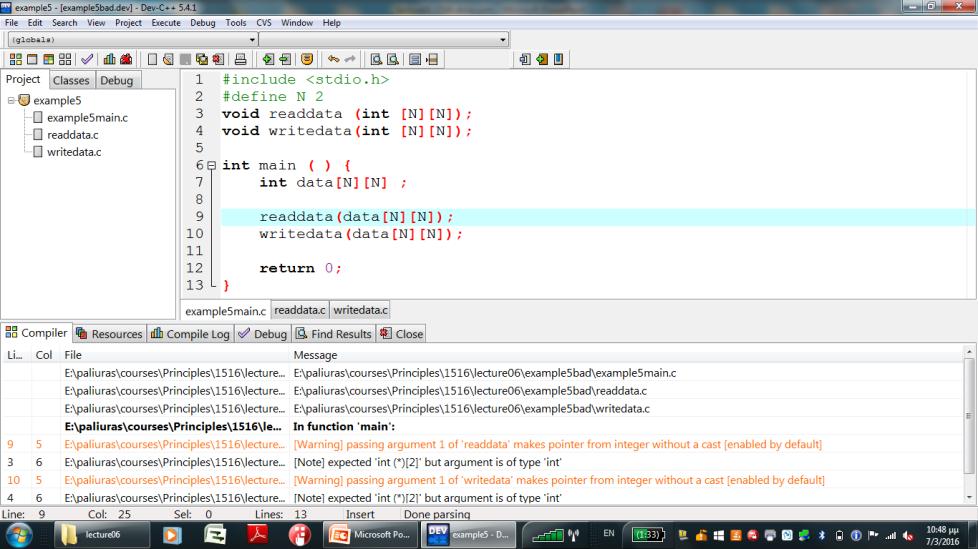Screen dimensions: 978x549
Task: Open Adobe Acrobat from taskbar
Action: [257, 535]
